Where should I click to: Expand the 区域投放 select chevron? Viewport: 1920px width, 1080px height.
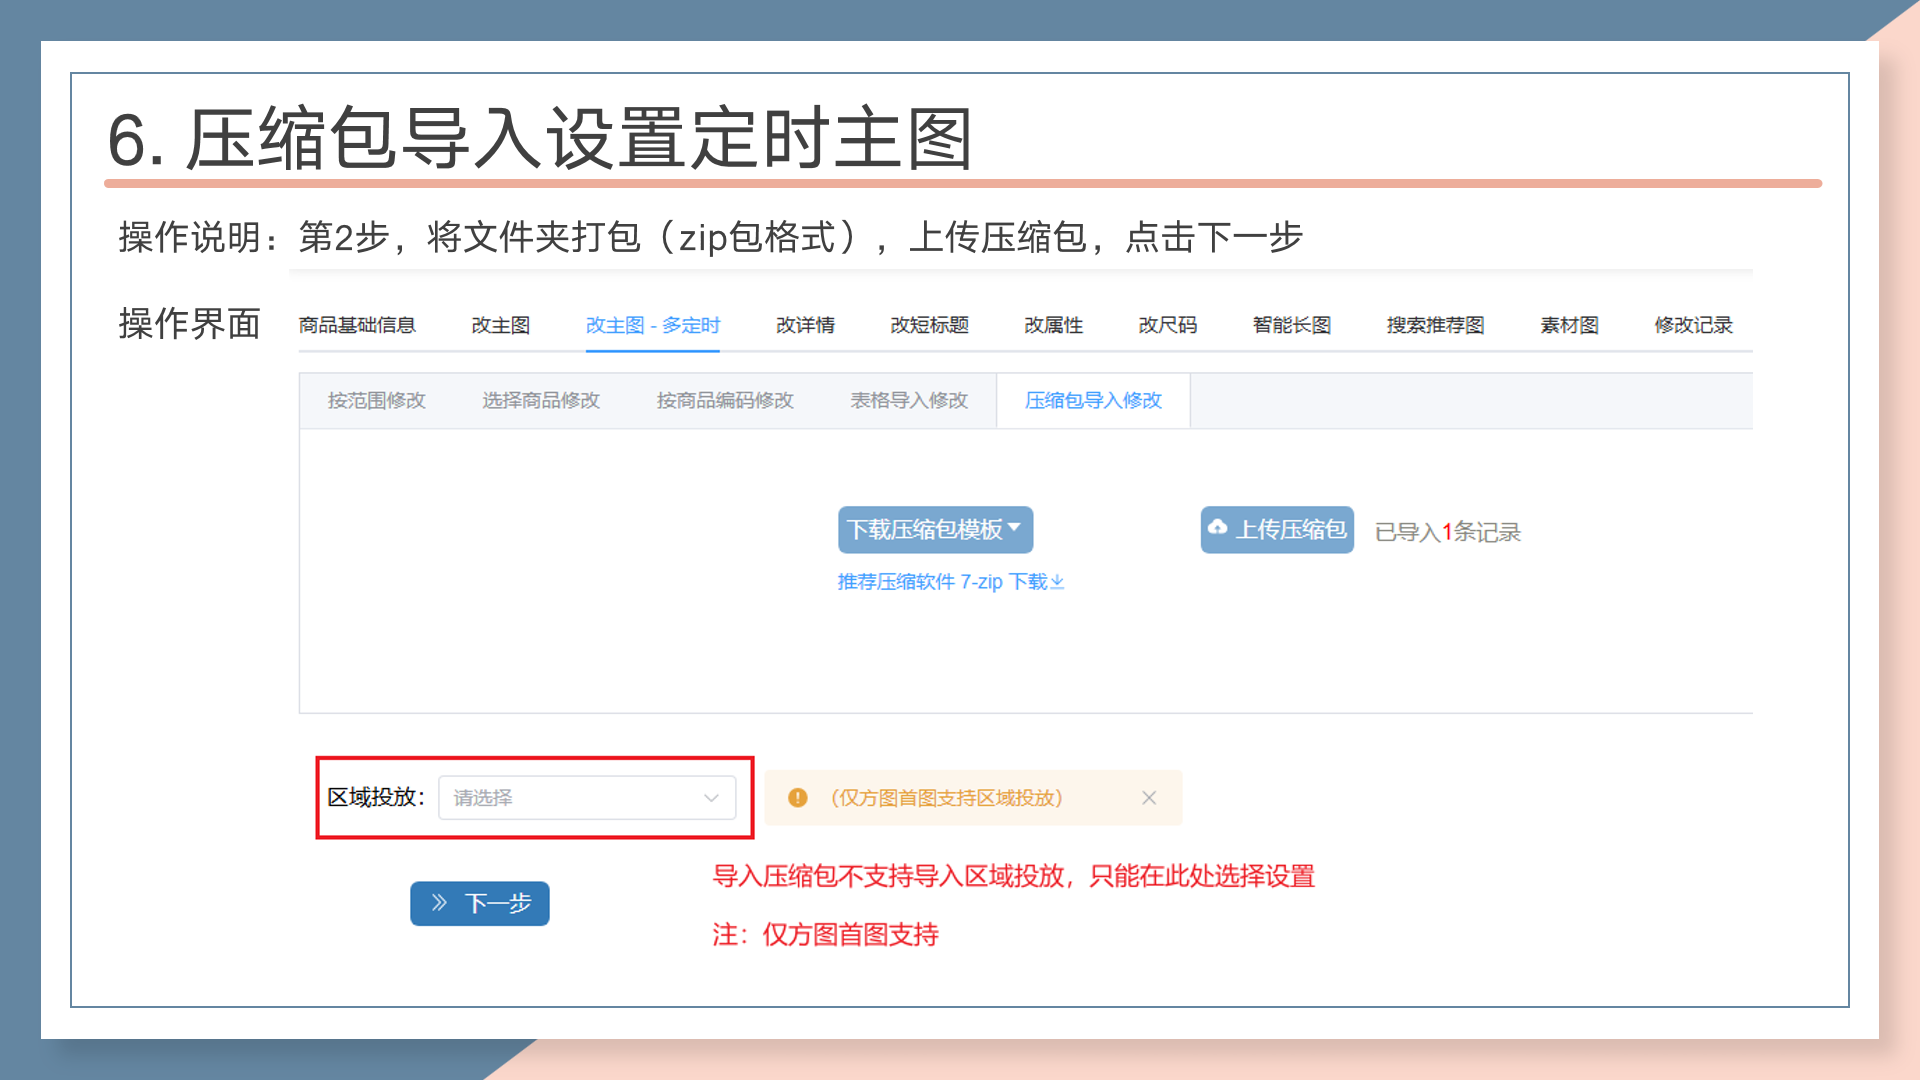coord(711,798)
